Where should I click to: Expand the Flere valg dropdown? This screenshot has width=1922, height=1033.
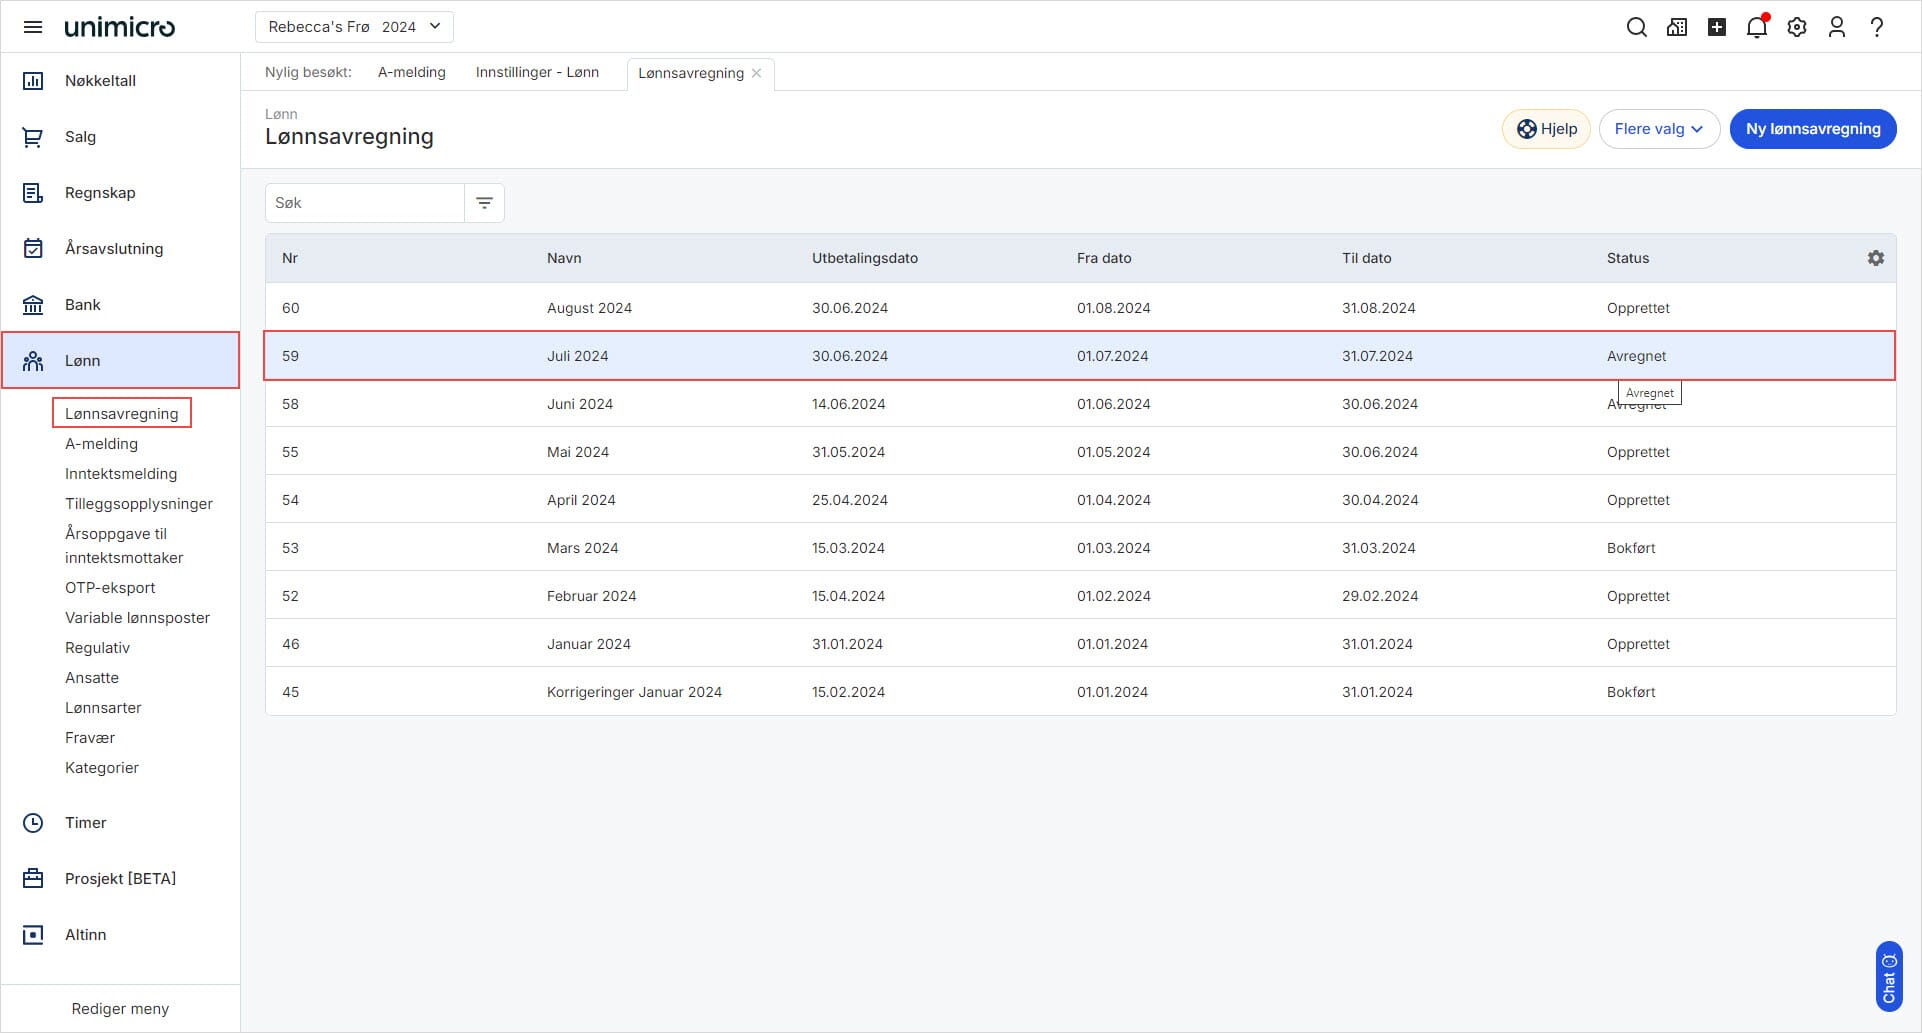pos(1658,129)
